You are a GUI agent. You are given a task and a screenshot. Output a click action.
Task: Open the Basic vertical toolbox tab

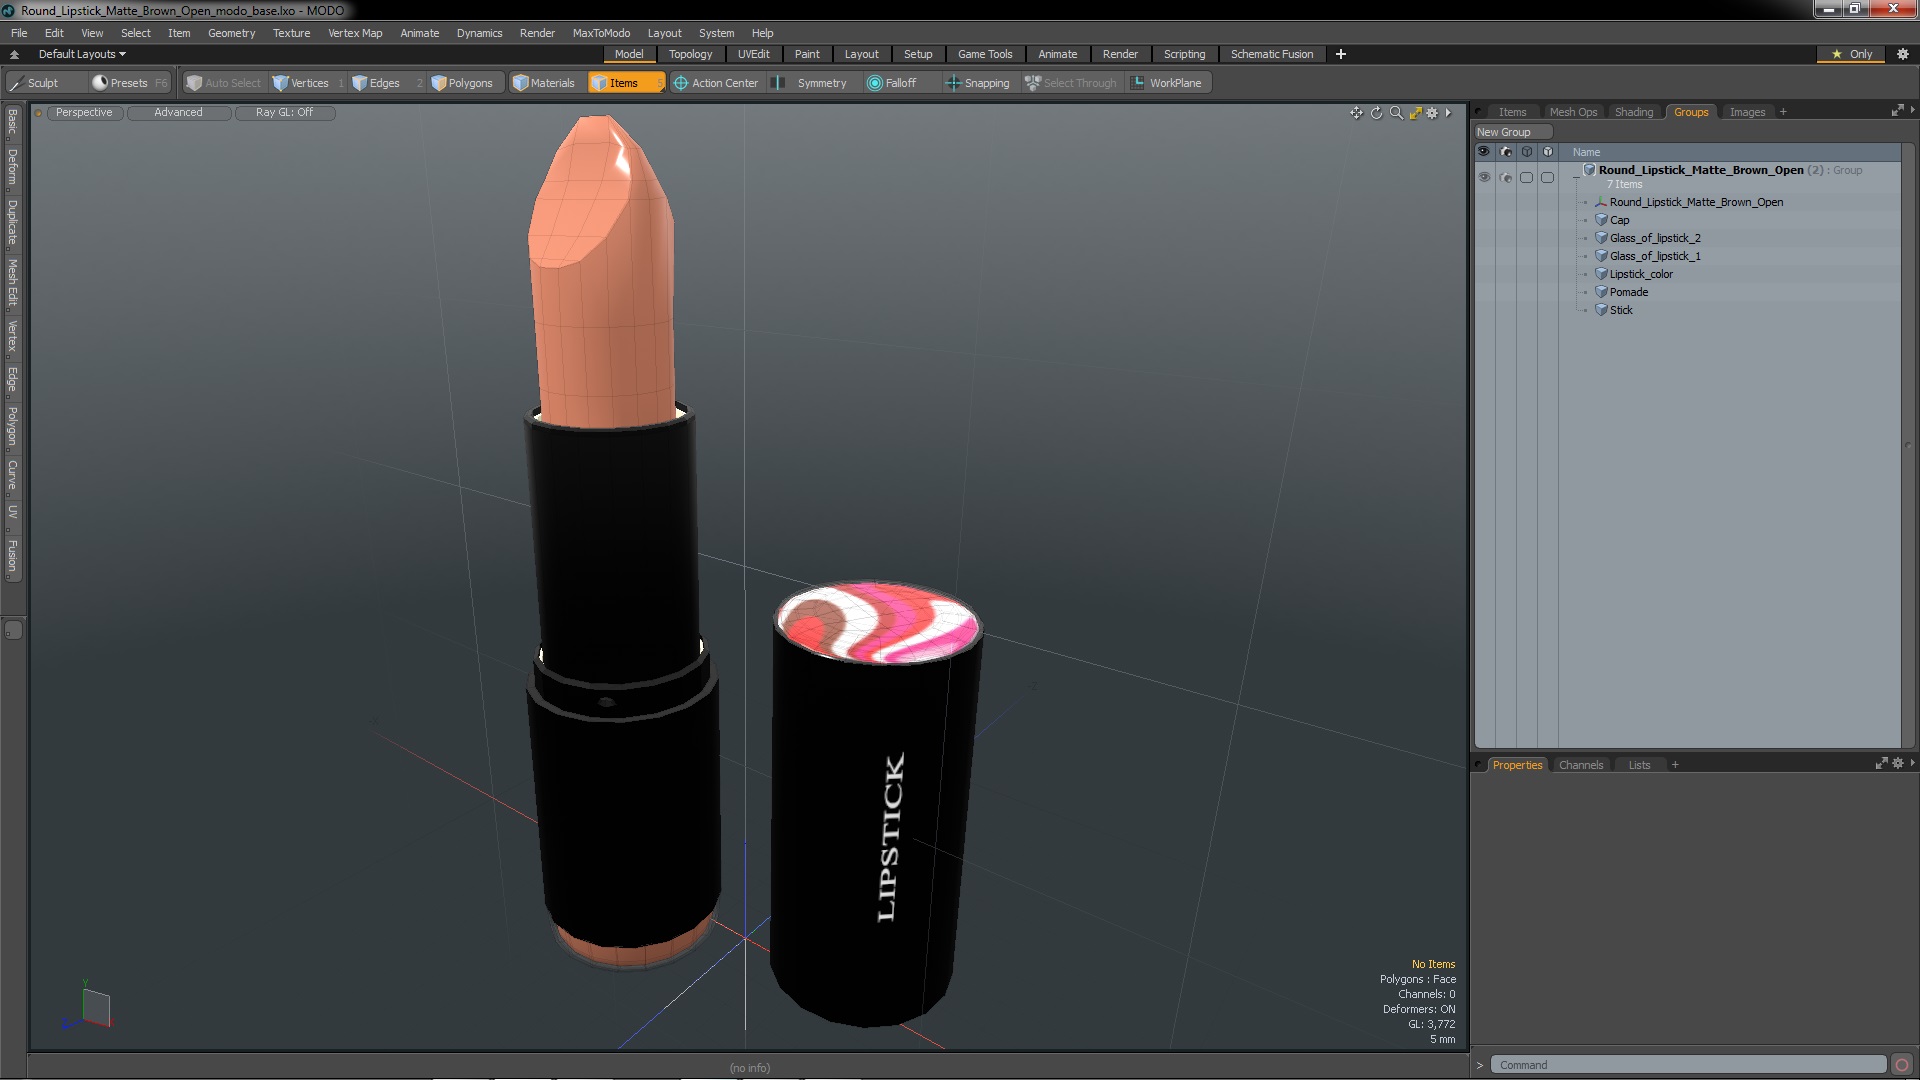(12, 122)
